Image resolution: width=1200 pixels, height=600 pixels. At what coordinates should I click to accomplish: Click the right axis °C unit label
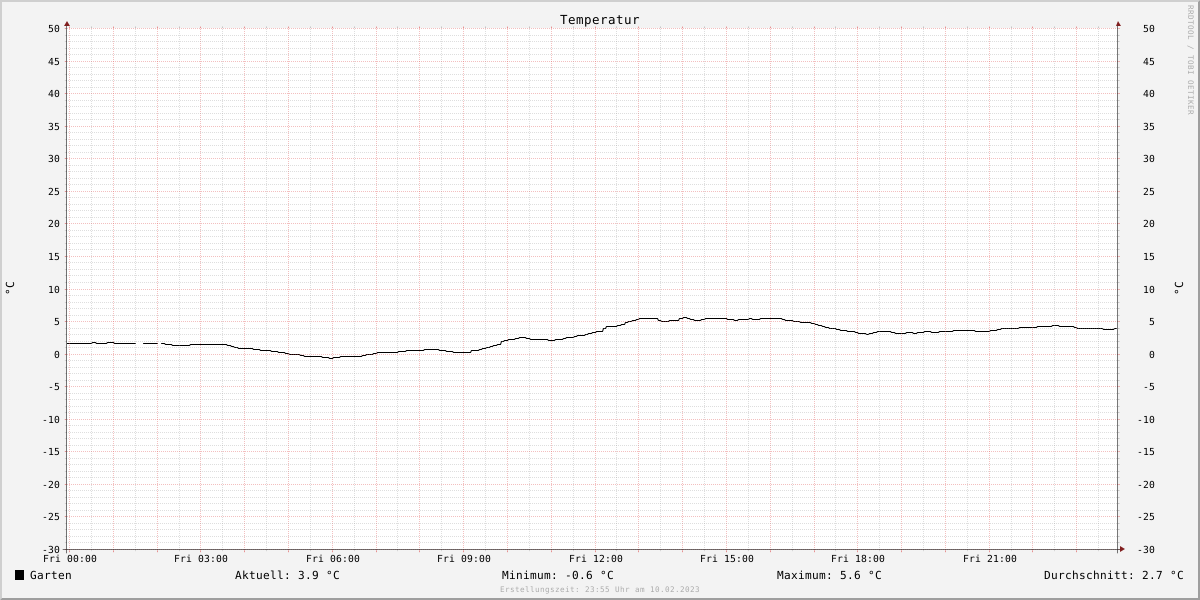click(x=1178, y=288)
